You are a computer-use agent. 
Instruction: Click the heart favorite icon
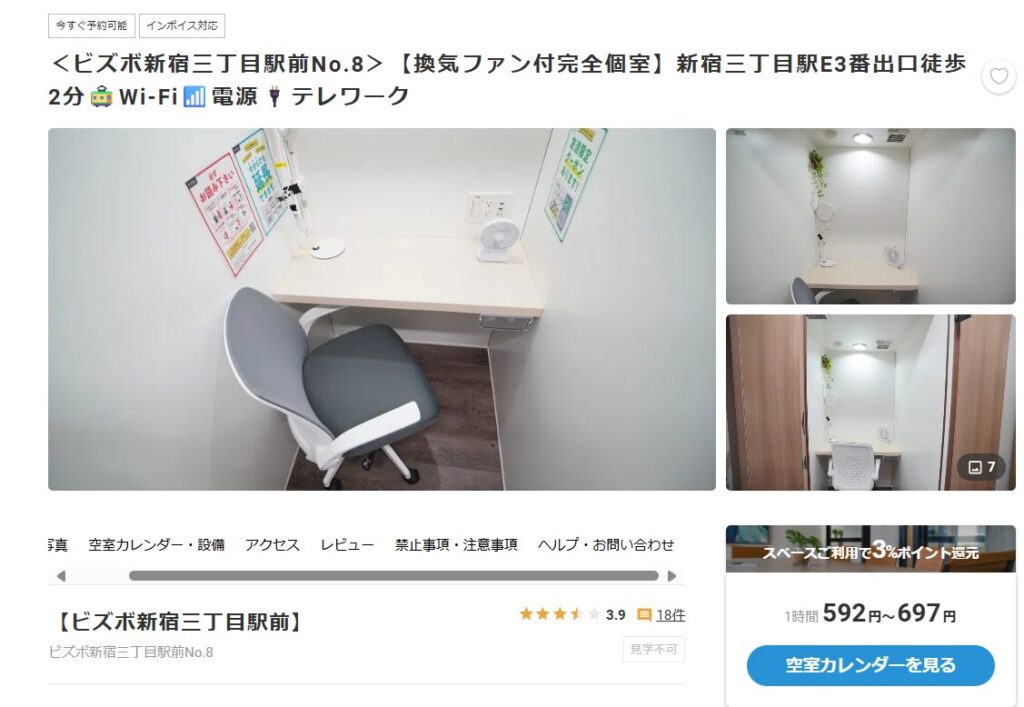pos(999,77)
